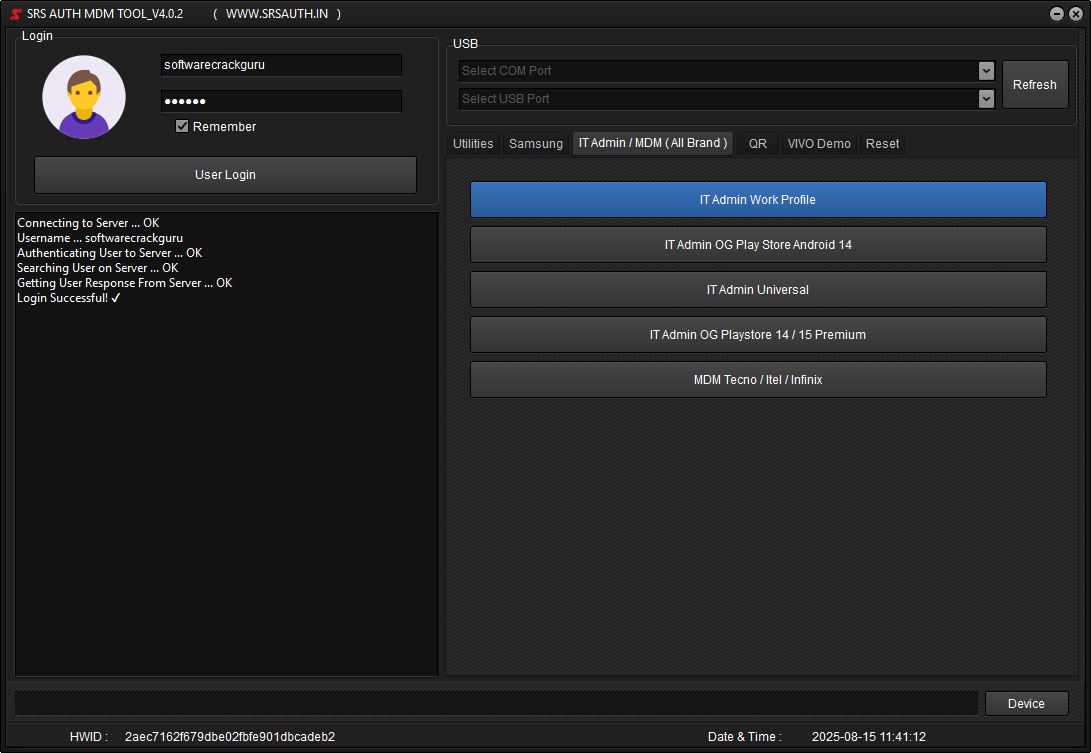Viewport: 1091px width, 753px height.
Task: Select the QR tab
Action: click(x=757, y=143)
